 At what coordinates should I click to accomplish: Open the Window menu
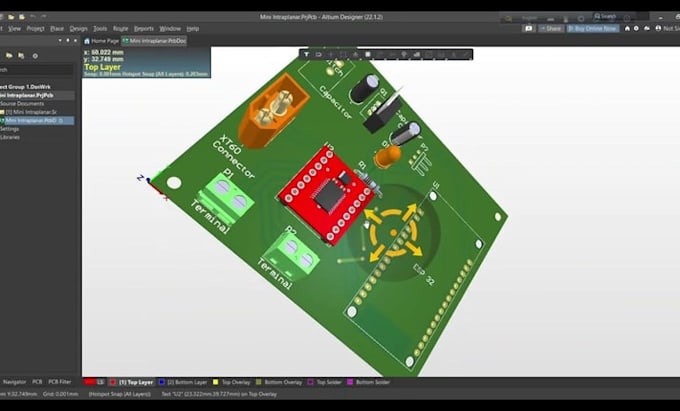click(x=170, y=28)
